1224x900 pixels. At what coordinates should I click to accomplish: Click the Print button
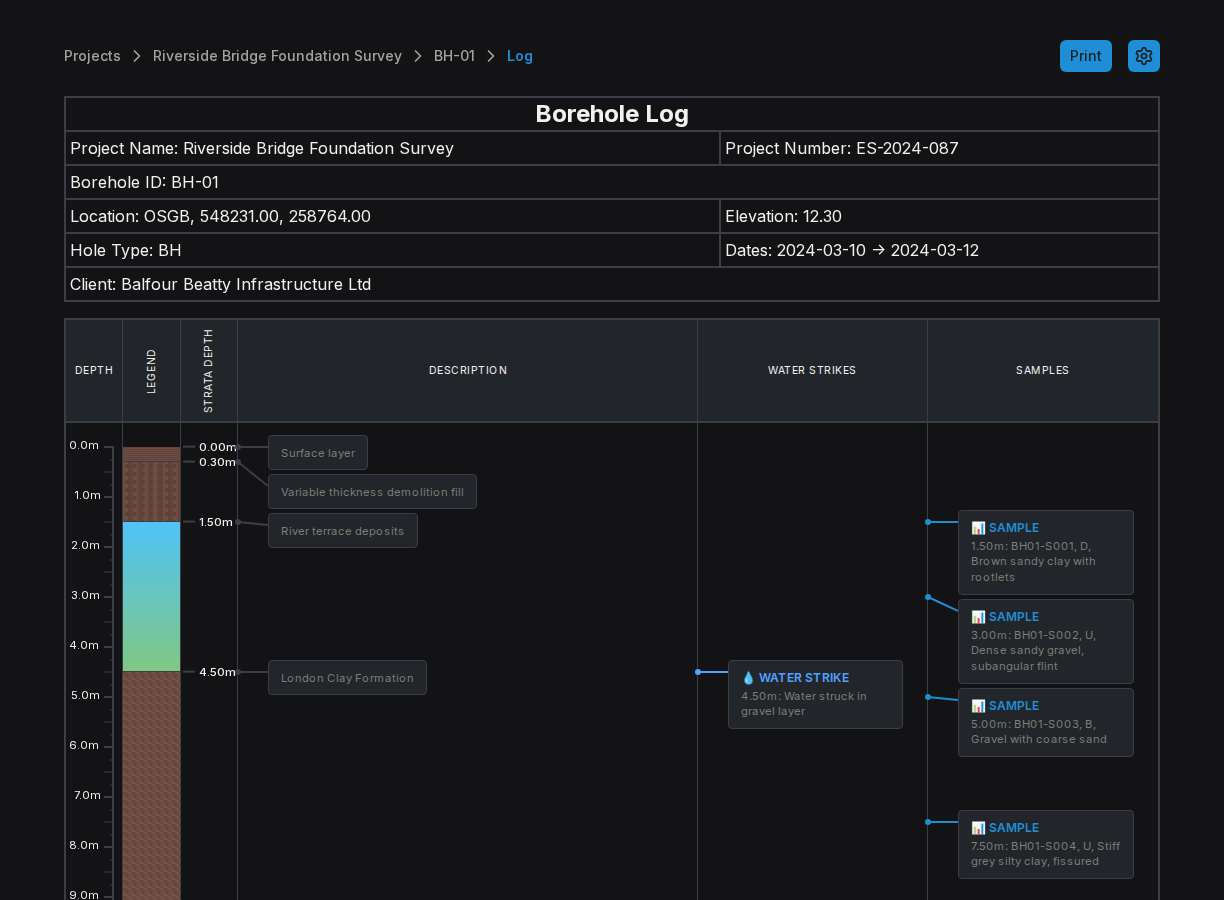click(1086, 56)
